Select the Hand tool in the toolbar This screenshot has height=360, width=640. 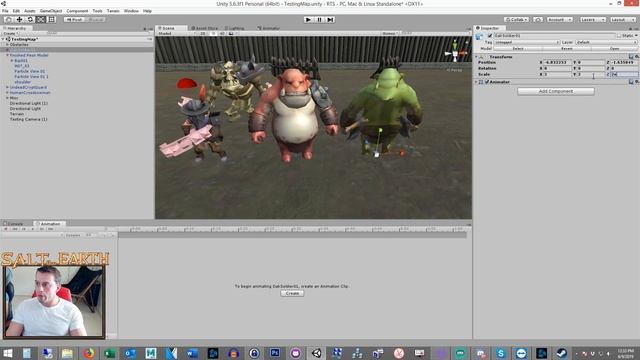click(8, 20)
